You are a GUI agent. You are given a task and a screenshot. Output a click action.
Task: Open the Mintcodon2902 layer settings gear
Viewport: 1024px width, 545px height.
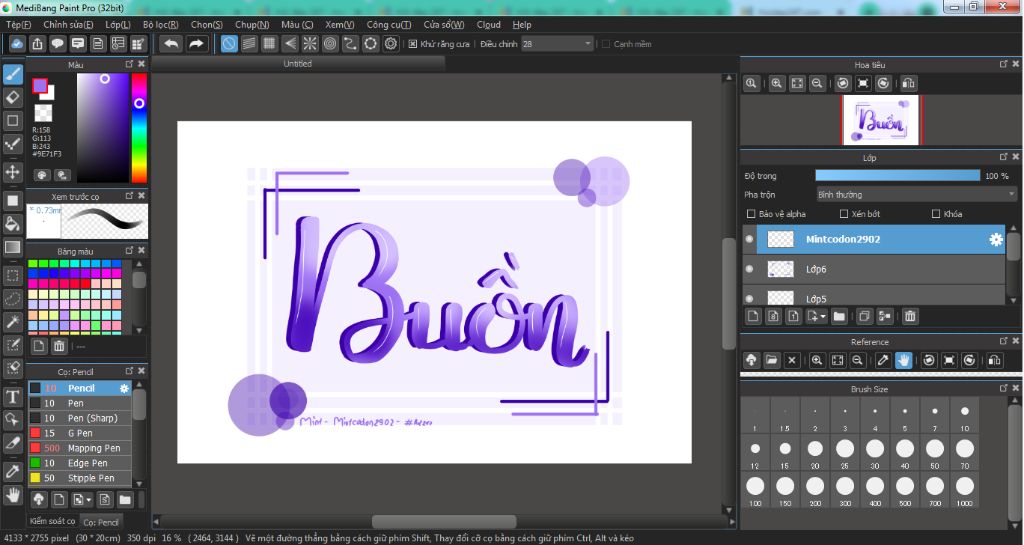coord(995,240)
